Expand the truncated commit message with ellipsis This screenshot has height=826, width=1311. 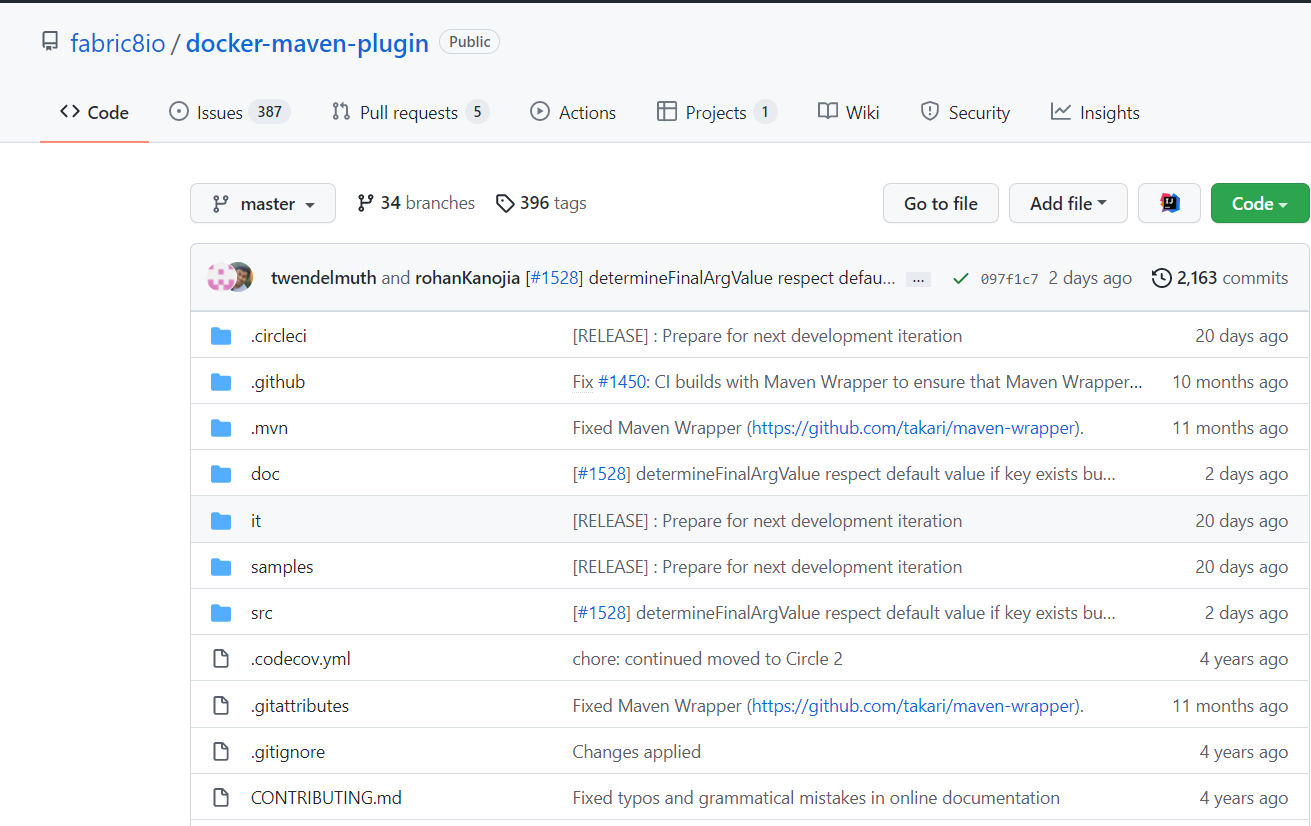point(918,278)
